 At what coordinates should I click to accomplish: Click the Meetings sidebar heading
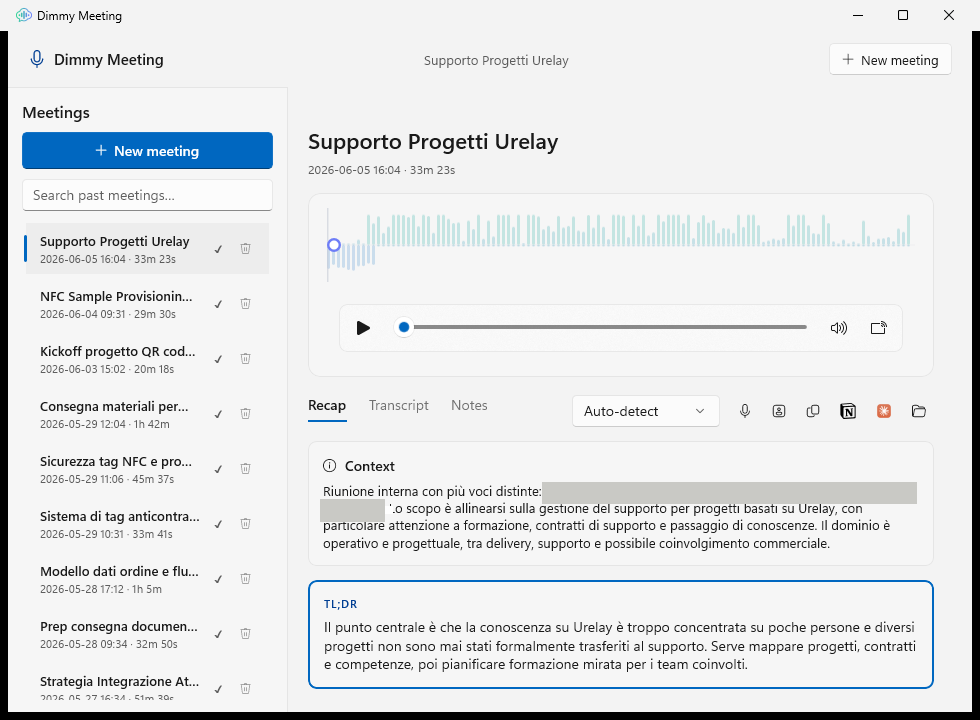(56, 112)
